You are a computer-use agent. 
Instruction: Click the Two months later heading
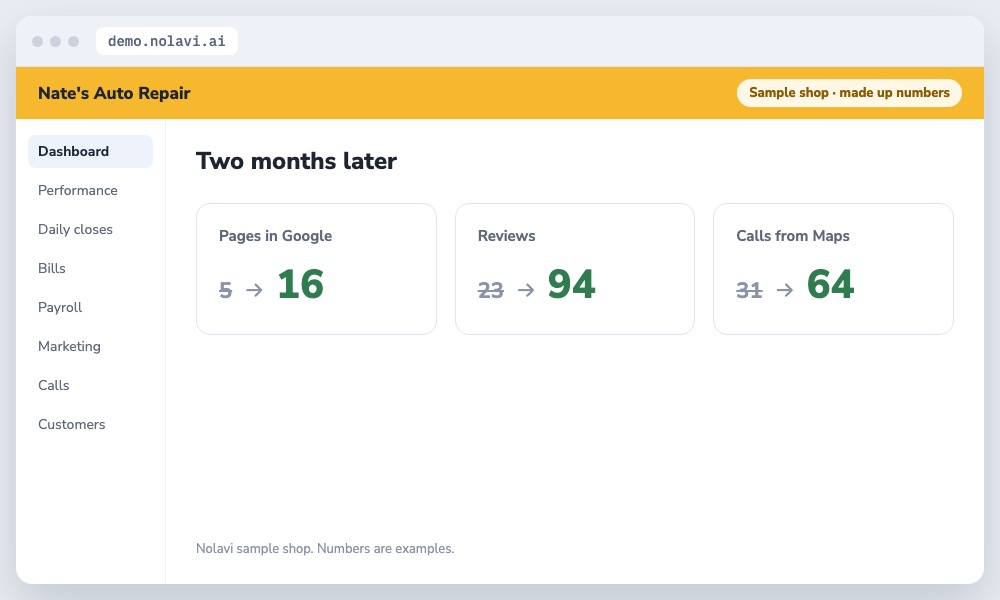[296, 161]
